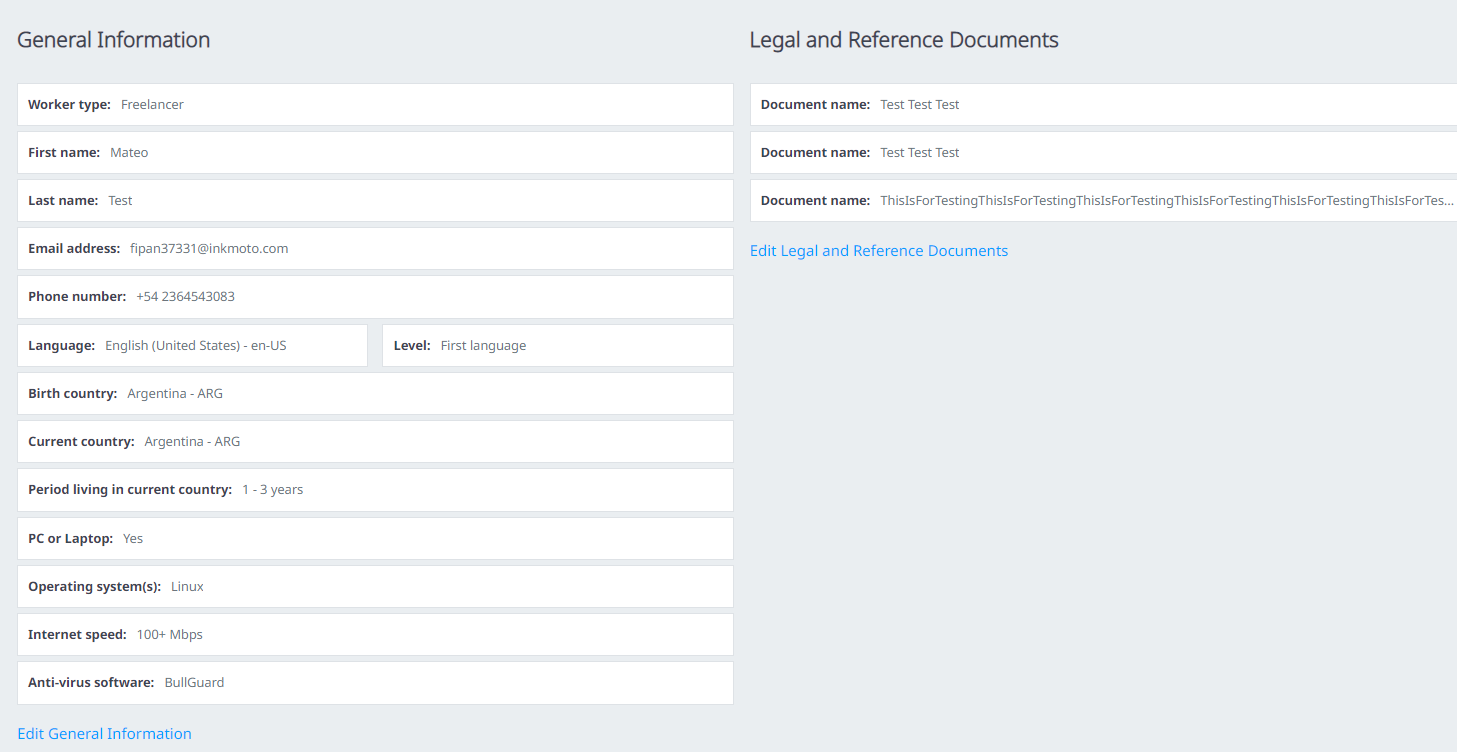1457x752 pixels.
Task: Click the Anti-virus software BullGuard row
Action: pos(375,683)
